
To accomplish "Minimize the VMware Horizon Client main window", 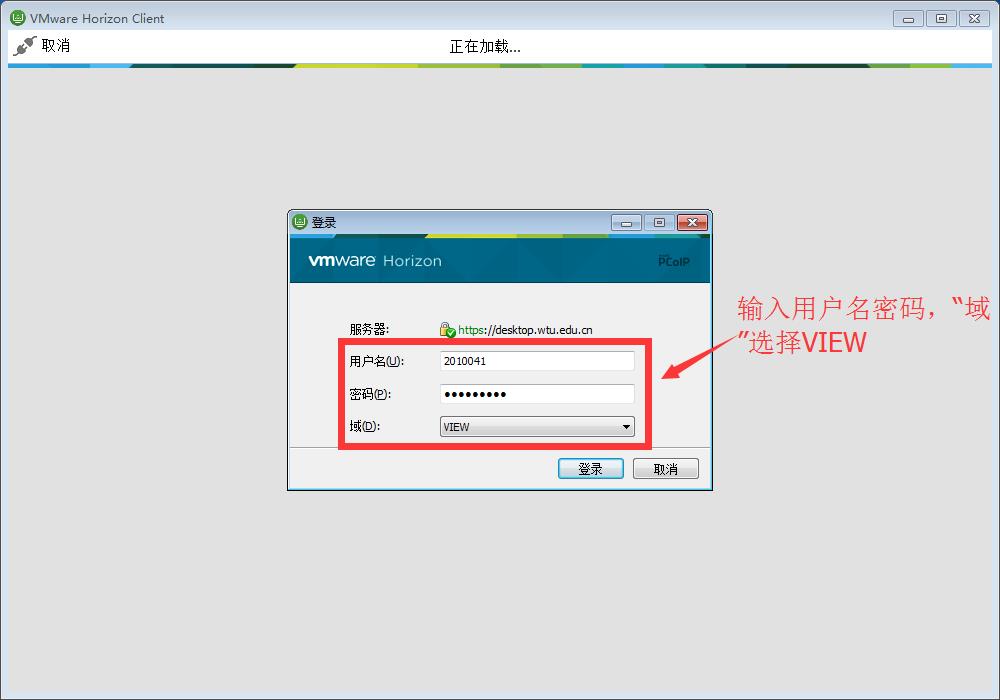I will (x=909, y=18).
